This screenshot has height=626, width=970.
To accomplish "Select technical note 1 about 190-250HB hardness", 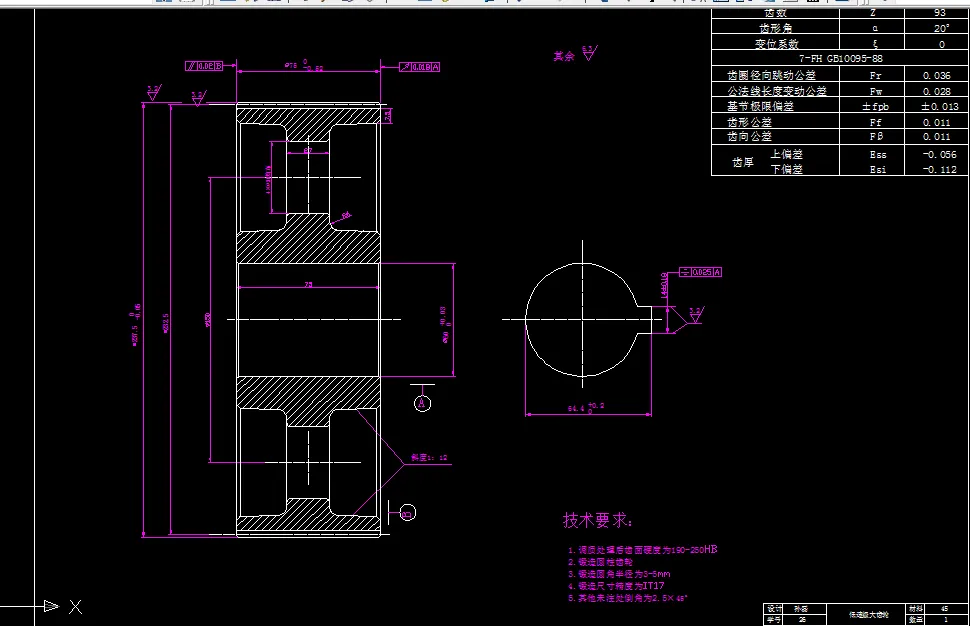I will tap(643, 549).
